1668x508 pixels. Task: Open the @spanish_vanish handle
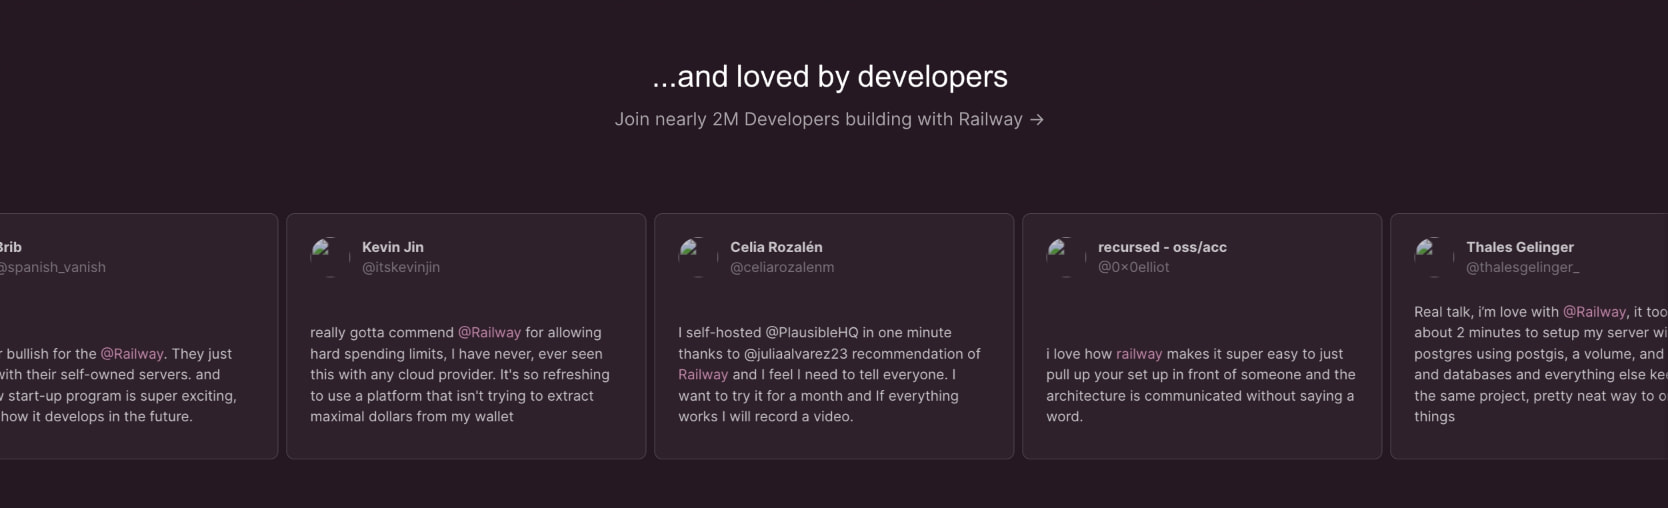[x=52, y=267]
